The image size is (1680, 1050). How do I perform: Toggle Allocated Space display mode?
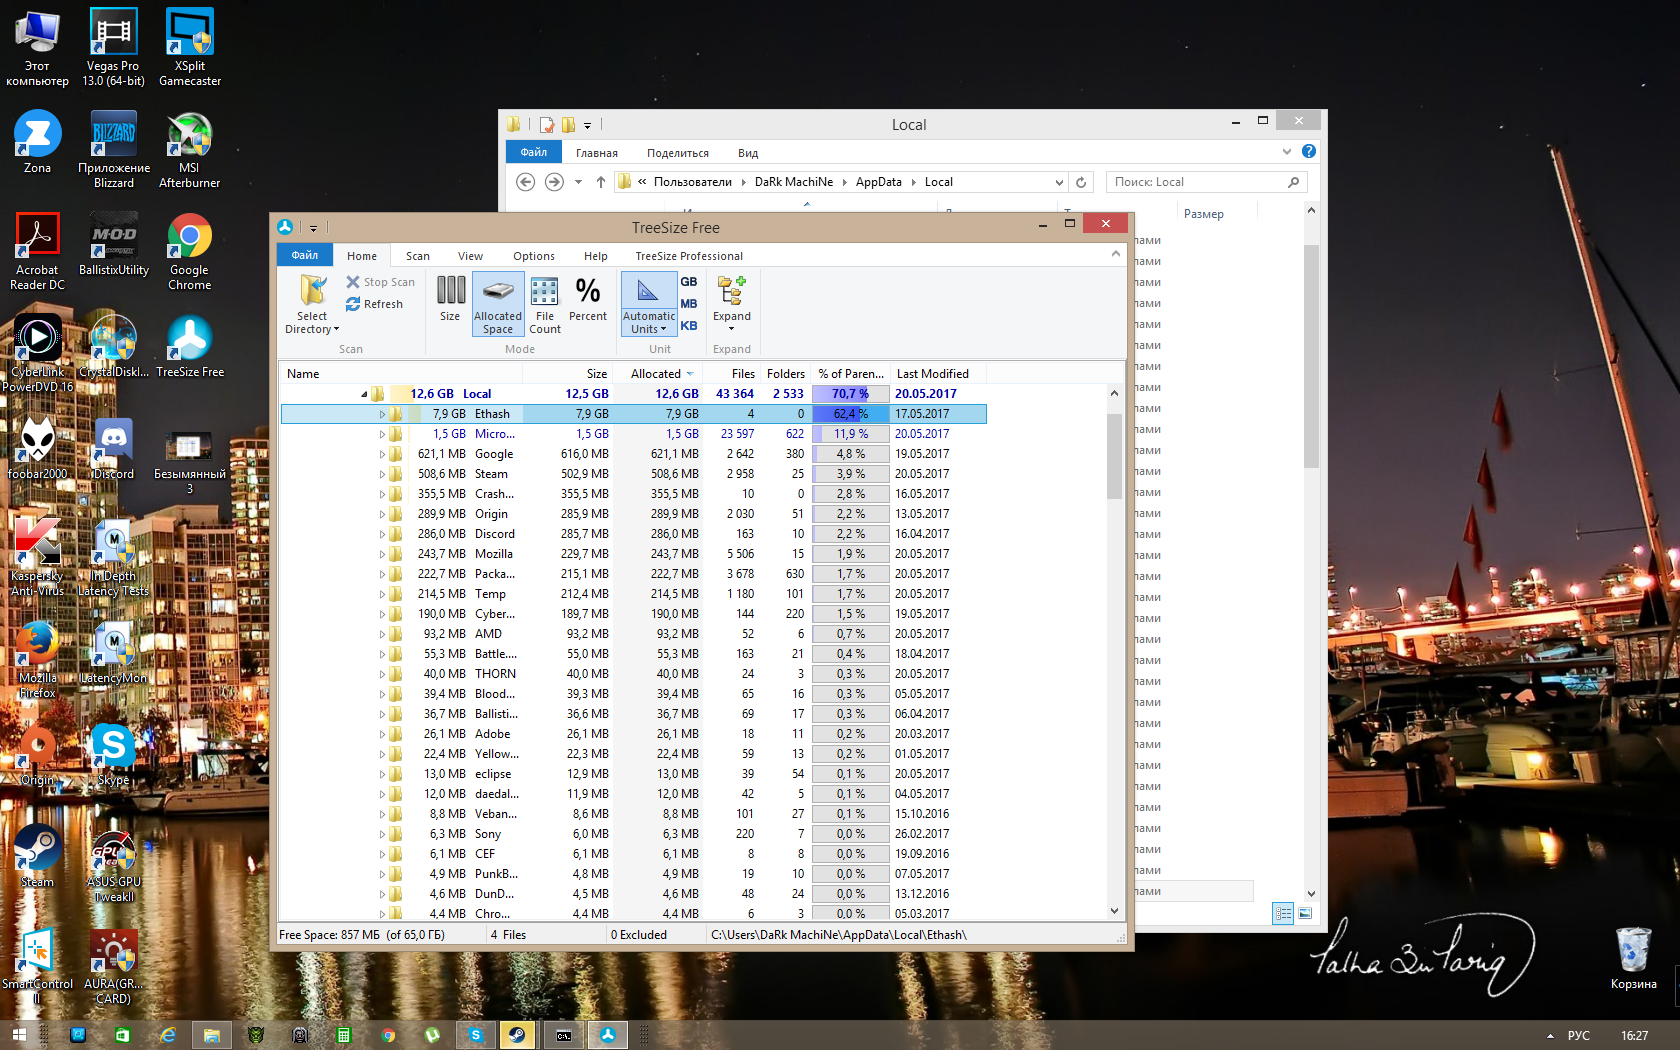tap(498, 304)
